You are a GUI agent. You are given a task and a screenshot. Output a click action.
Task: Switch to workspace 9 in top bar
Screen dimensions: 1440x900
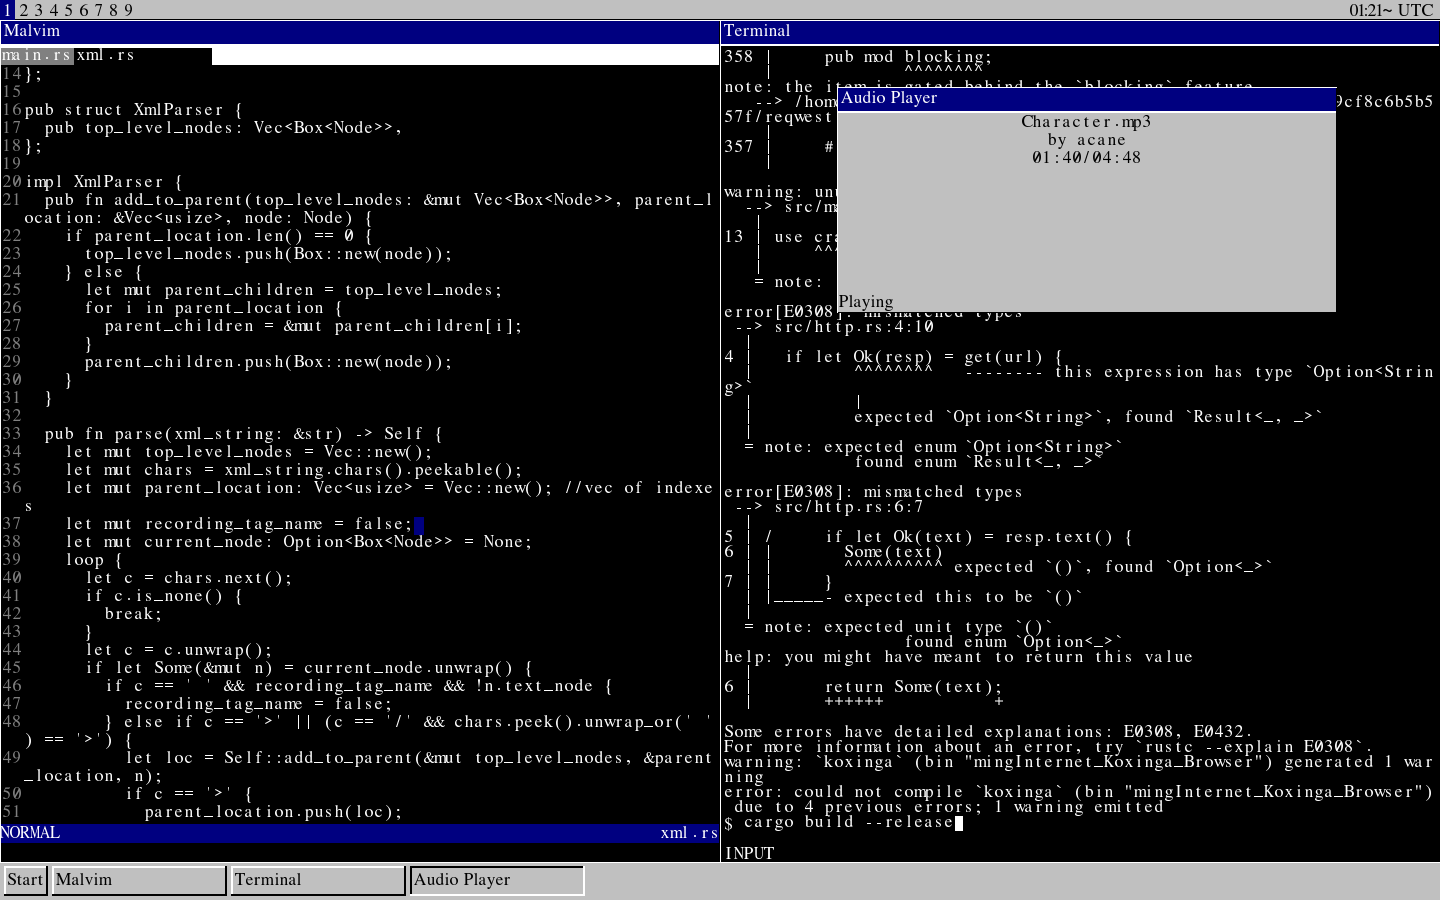pos(128,10)
